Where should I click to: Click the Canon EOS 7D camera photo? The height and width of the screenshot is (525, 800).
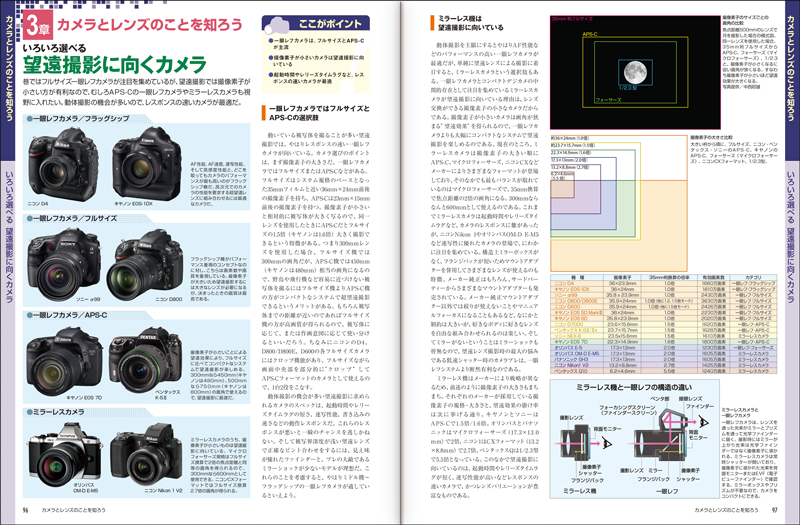[x=64, y=361]
